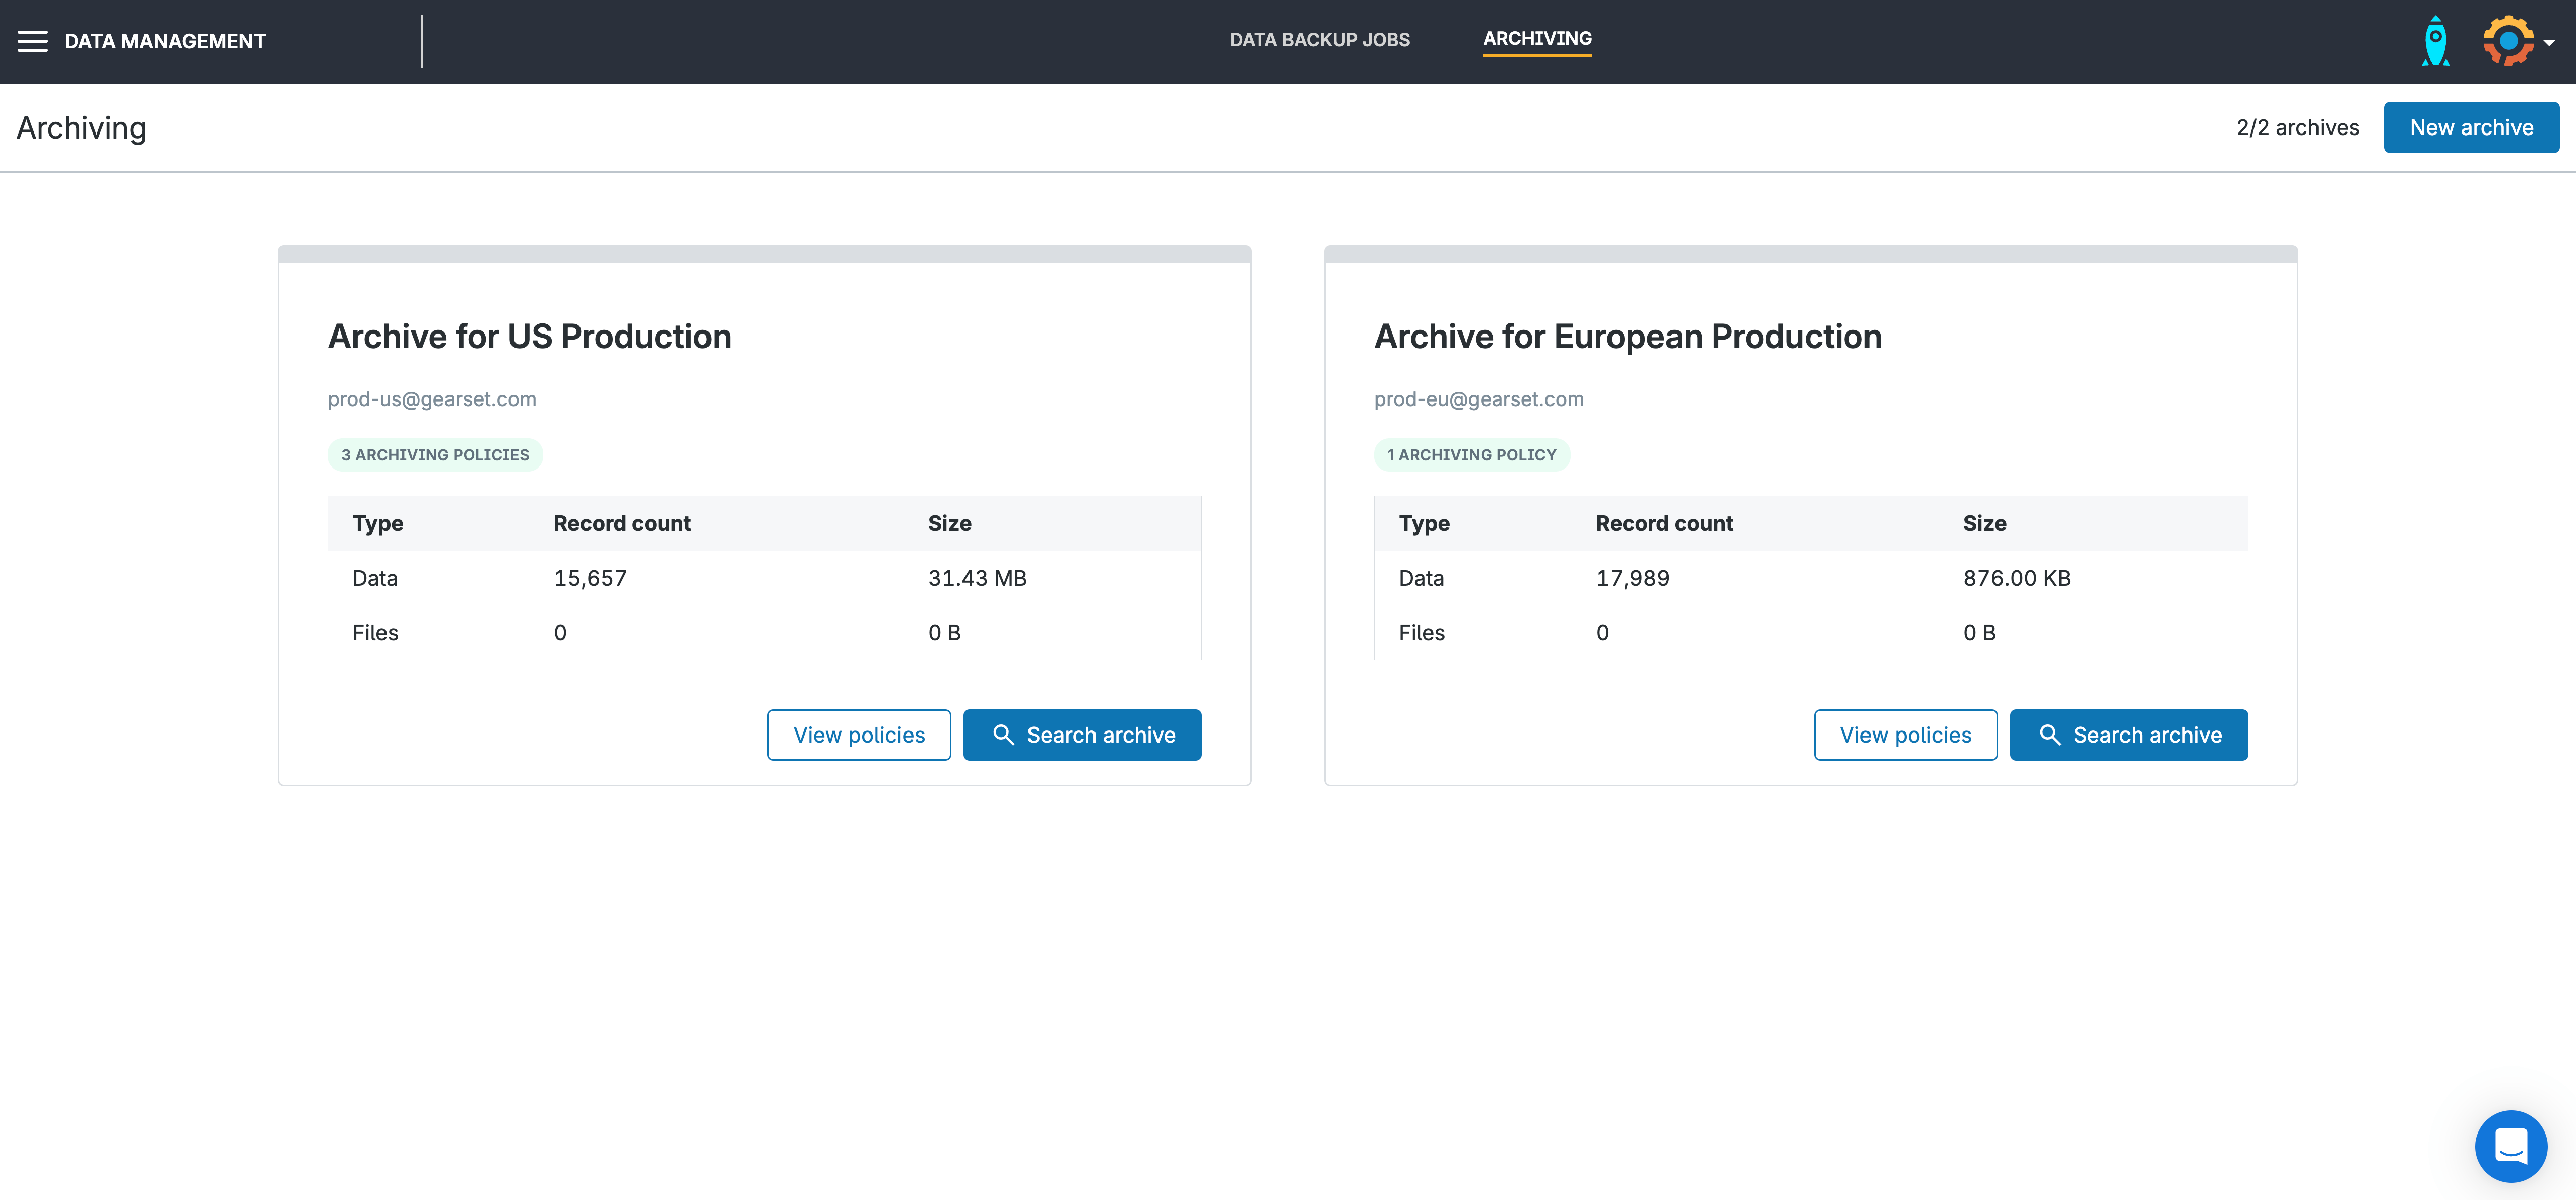Select the Archiving tab
2576x1200 pixels.
1537,39
